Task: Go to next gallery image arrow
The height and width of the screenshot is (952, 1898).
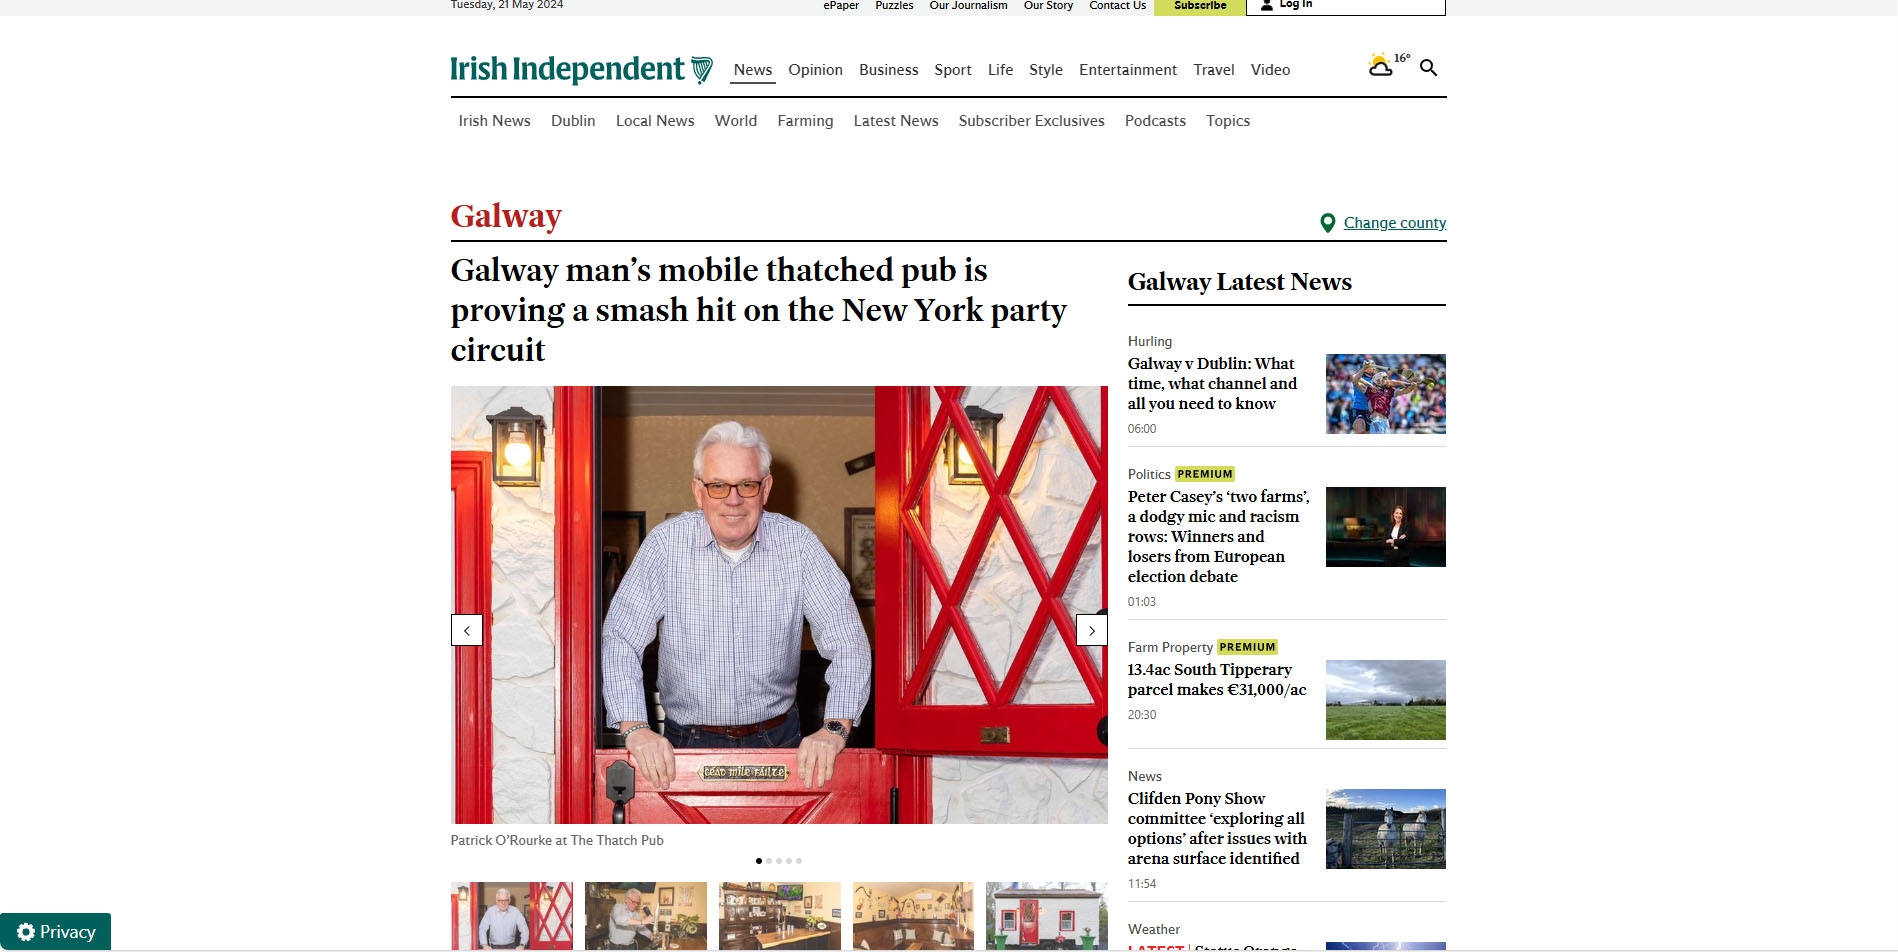Action: pos(1092,630)
